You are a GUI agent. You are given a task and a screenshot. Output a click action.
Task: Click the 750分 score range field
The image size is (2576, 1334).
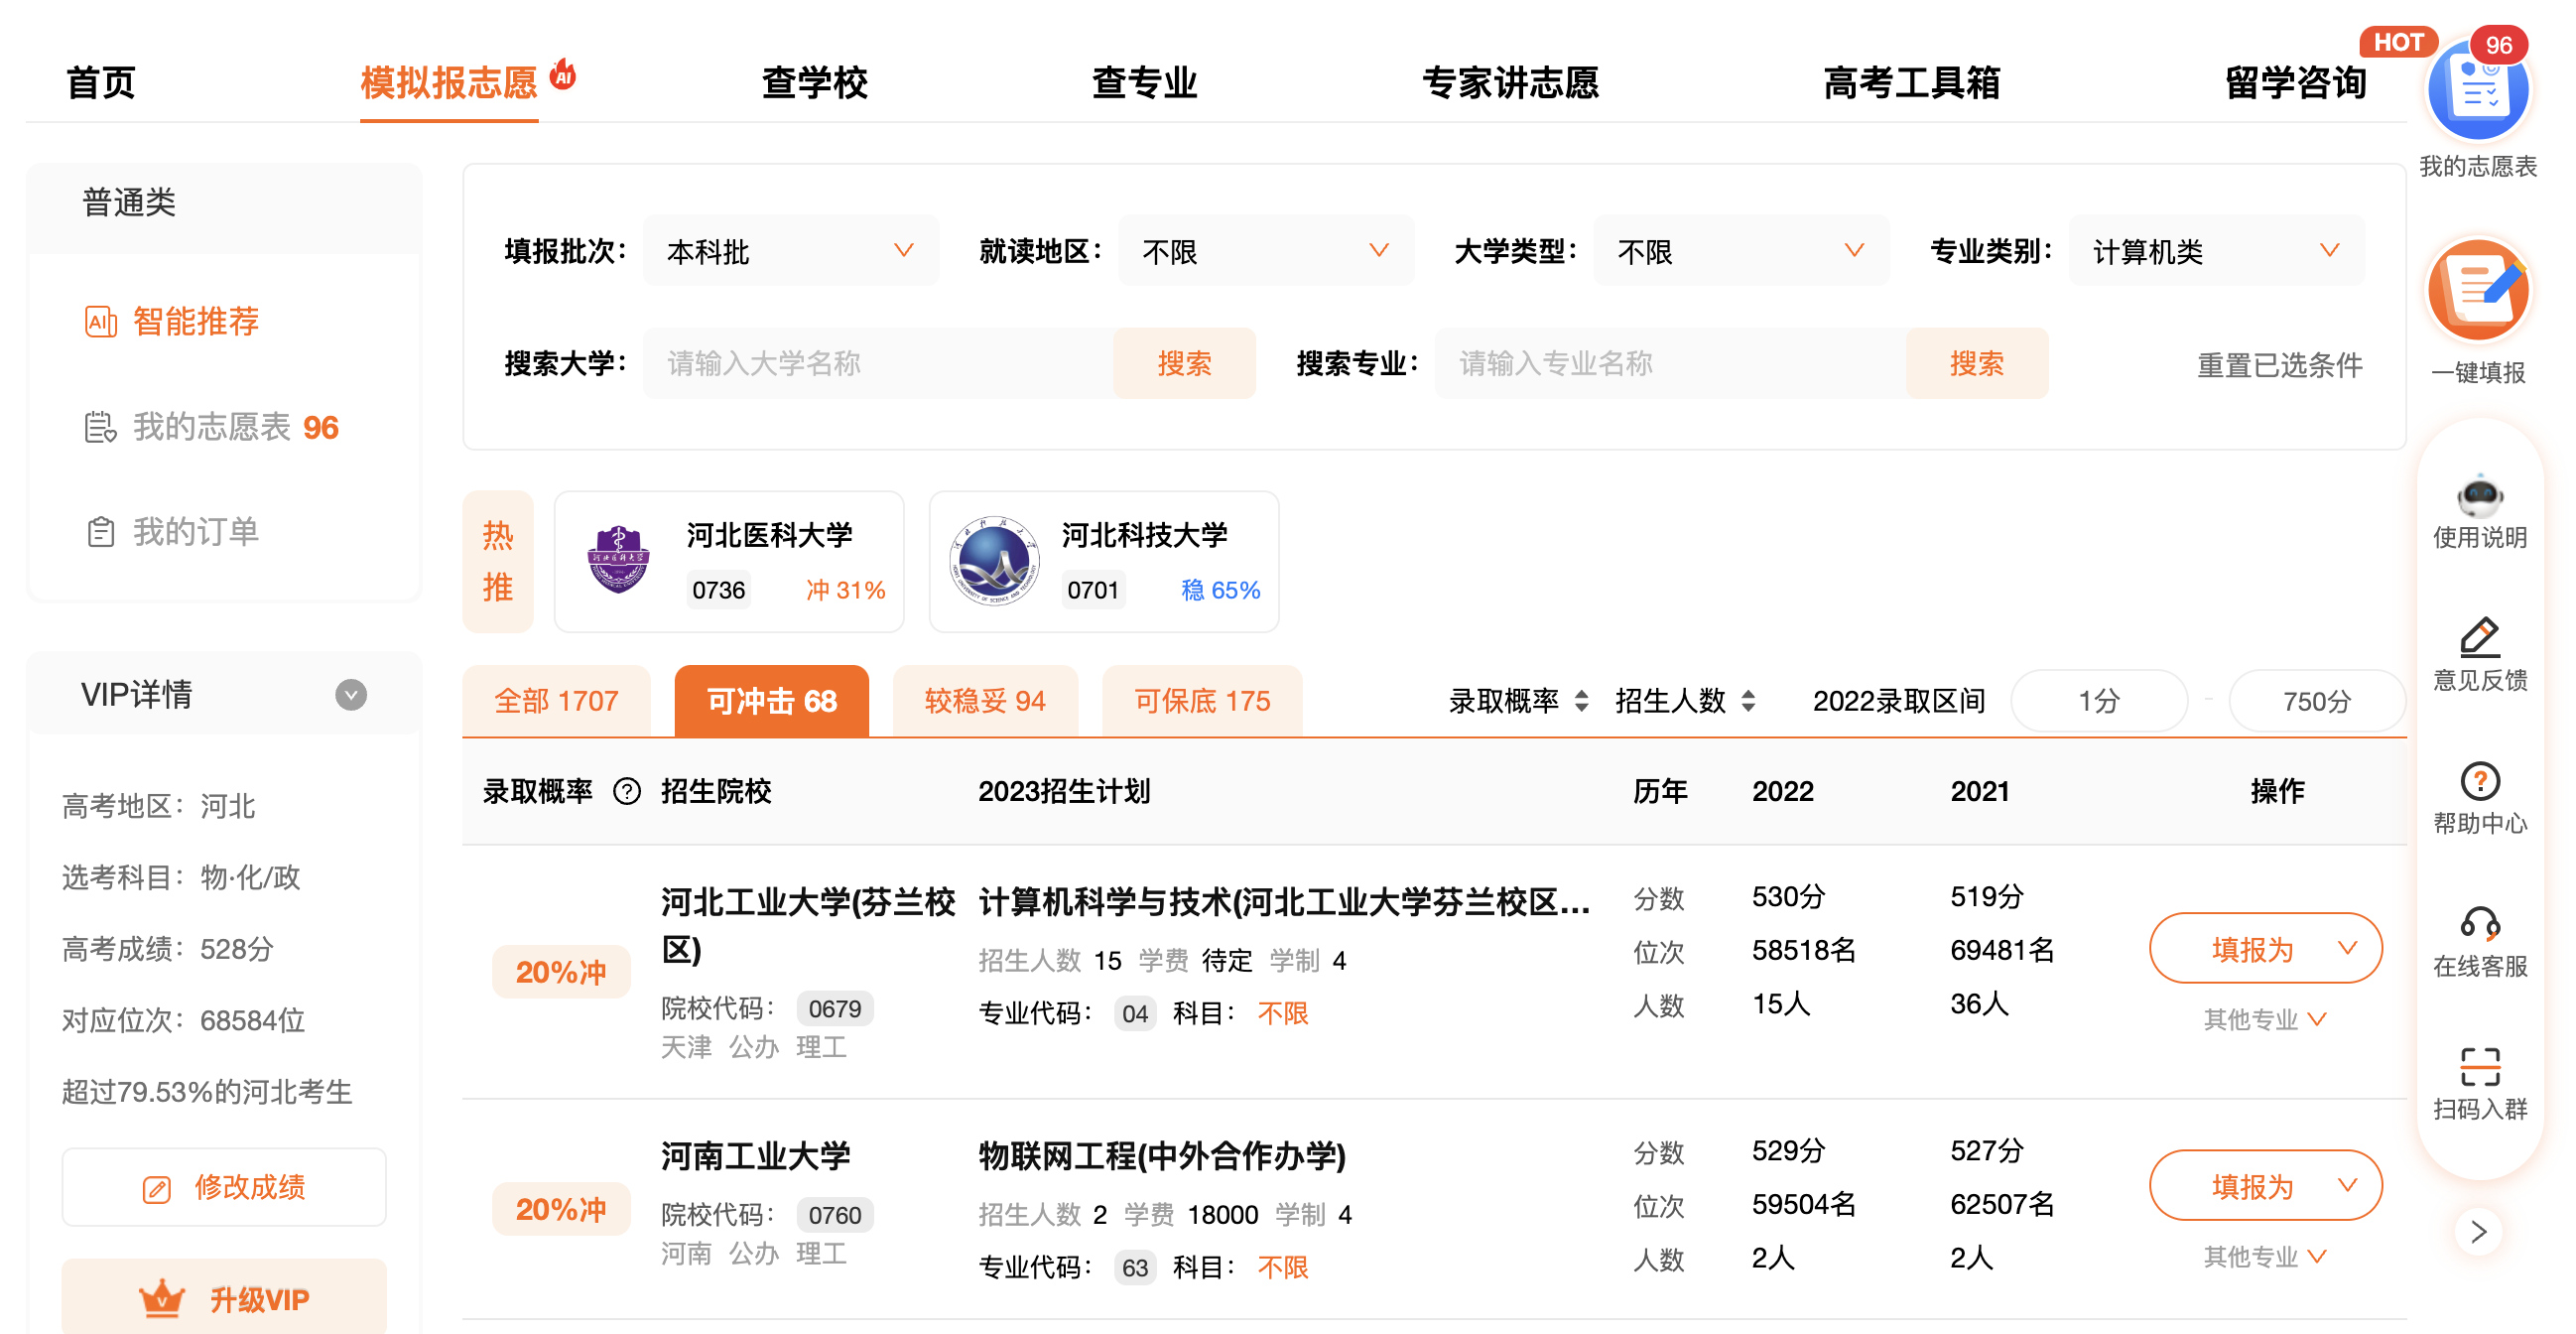pyautogui.click(x=2316, y=701)
